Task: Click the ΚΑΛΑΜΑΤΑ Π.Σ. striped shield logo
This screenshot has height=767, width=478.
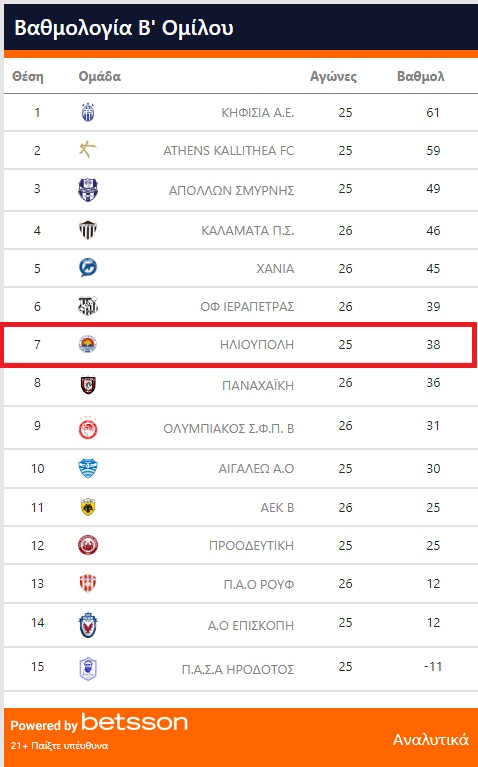Action: coord(88,230)
